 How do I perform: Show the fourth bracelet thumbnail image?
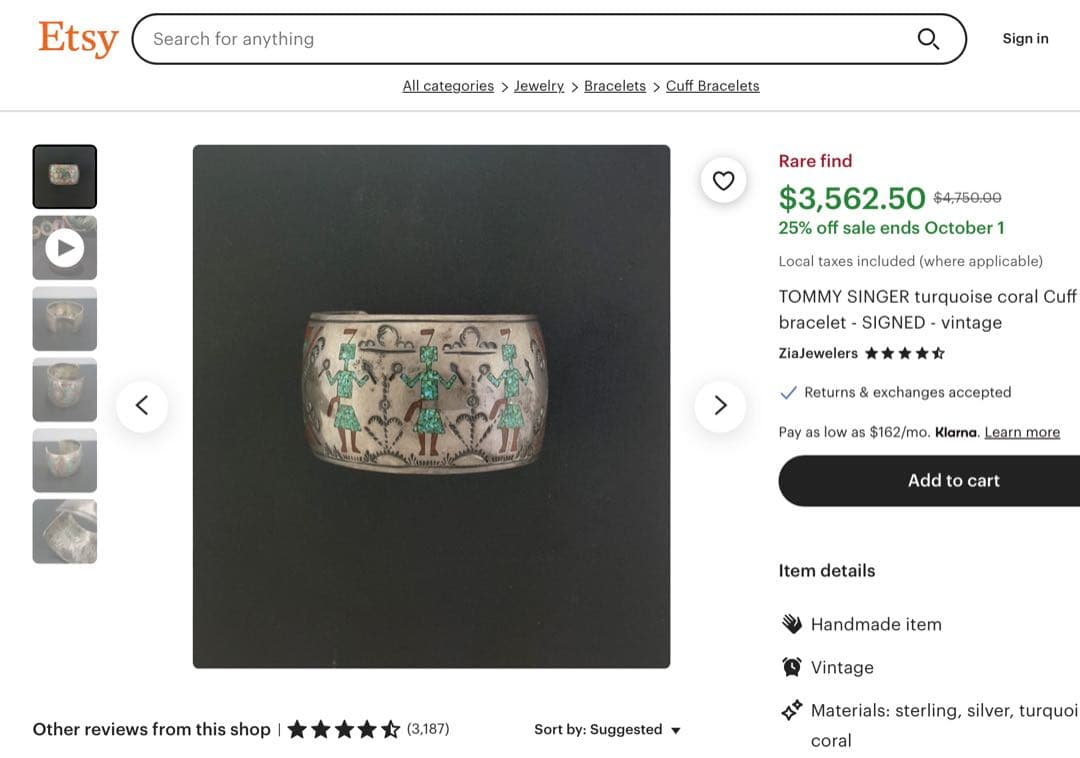pyautogui.click(x=65, y=390)
